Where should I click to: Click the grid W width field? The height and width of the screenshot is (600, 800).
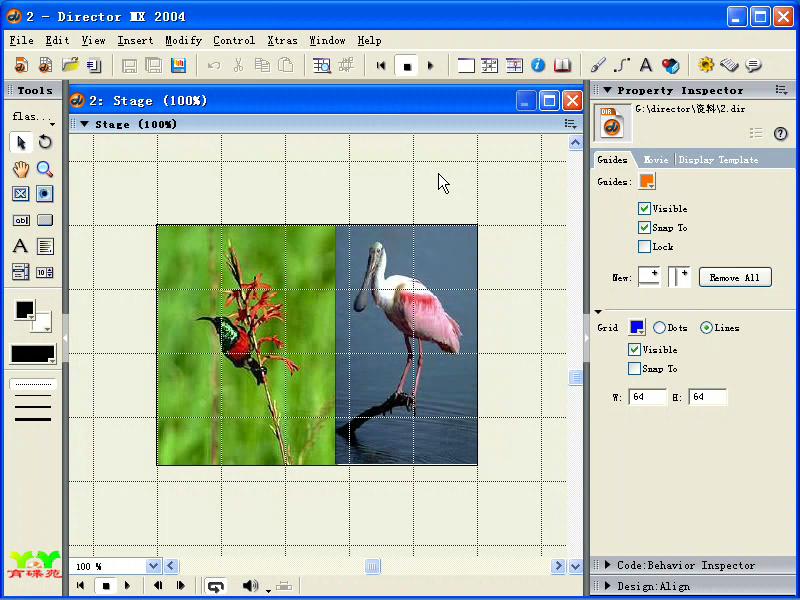coord(647,397)
